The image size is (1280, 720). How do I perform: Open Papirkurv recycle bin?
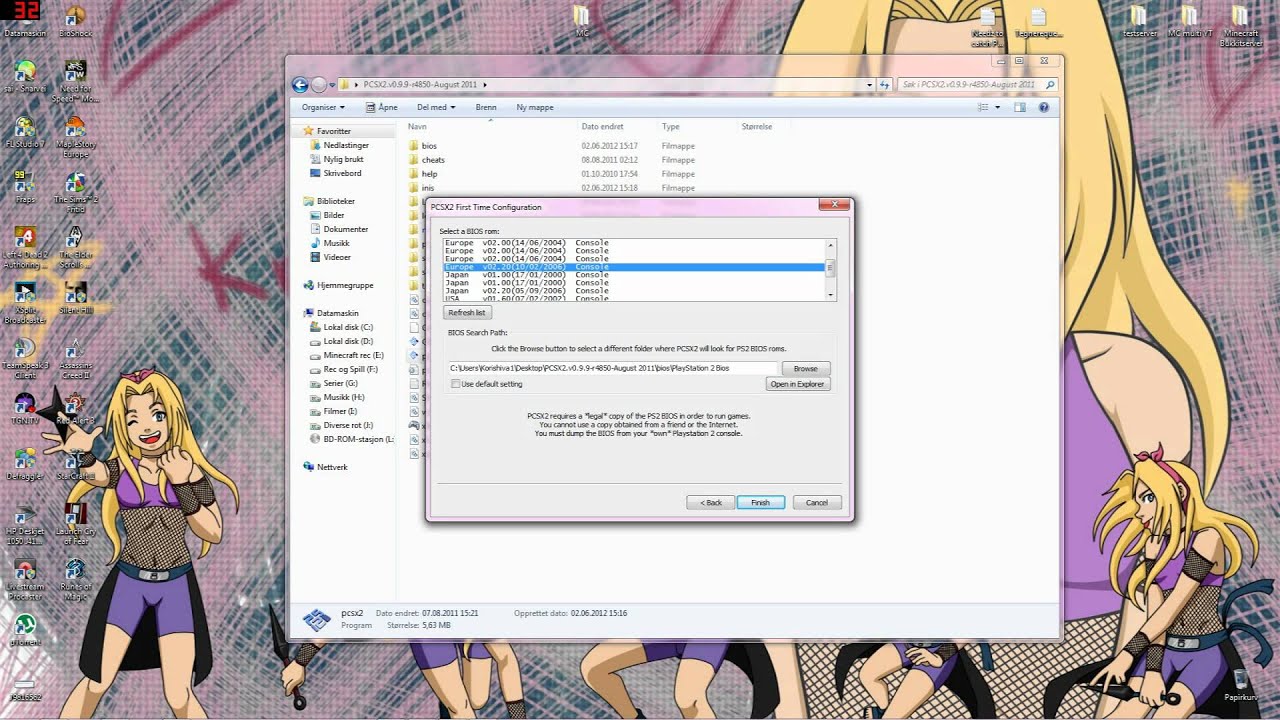tap(1240, 685)
